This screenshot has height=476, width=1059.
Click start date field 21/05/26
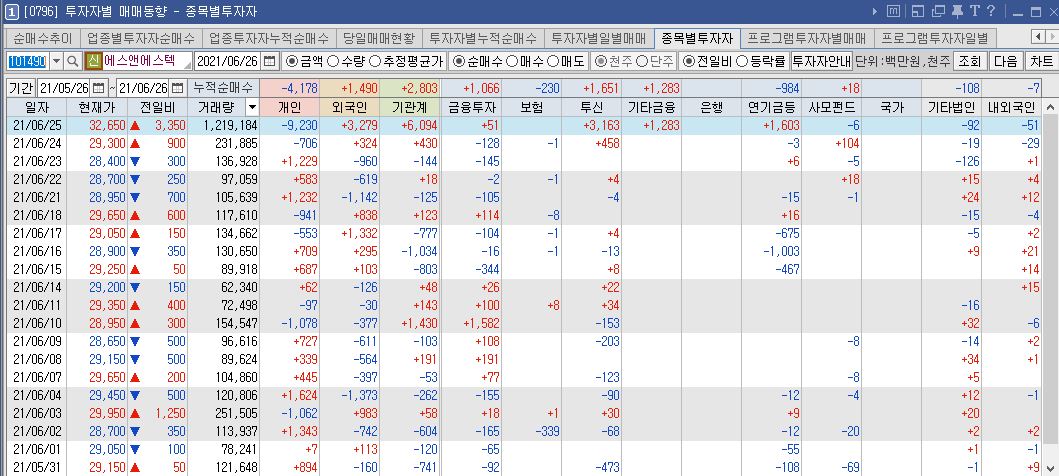coord(64,88)
